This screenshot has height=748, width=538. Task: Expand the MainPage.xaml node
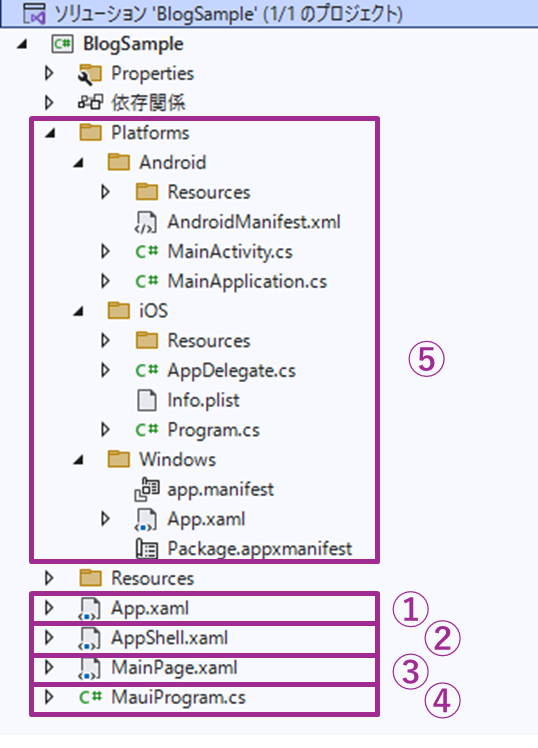[49, 667]
